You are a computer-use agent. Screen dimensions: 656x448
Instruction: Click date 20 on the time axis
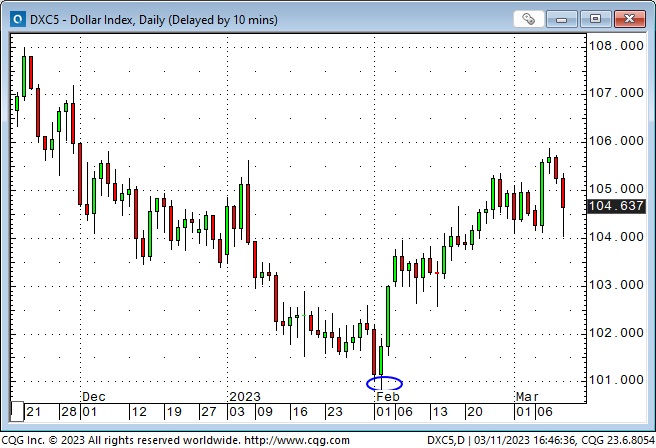point(475,412)
